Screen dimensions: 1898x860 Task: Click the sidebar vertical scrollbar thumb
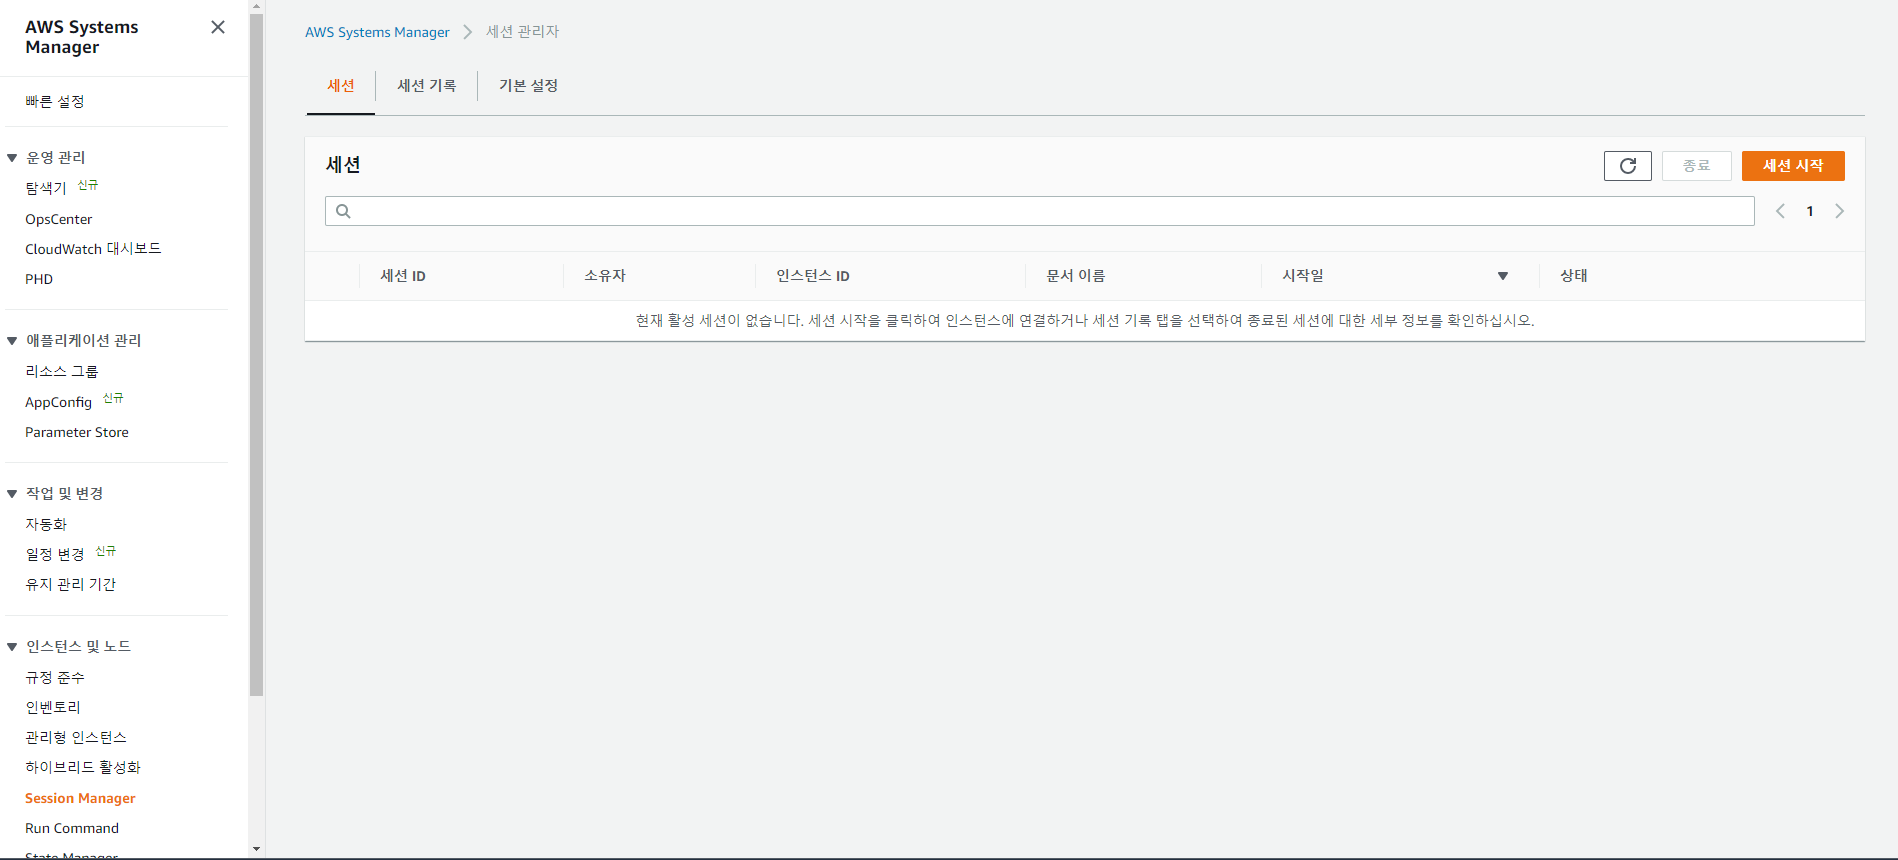(x=257, y=355)
